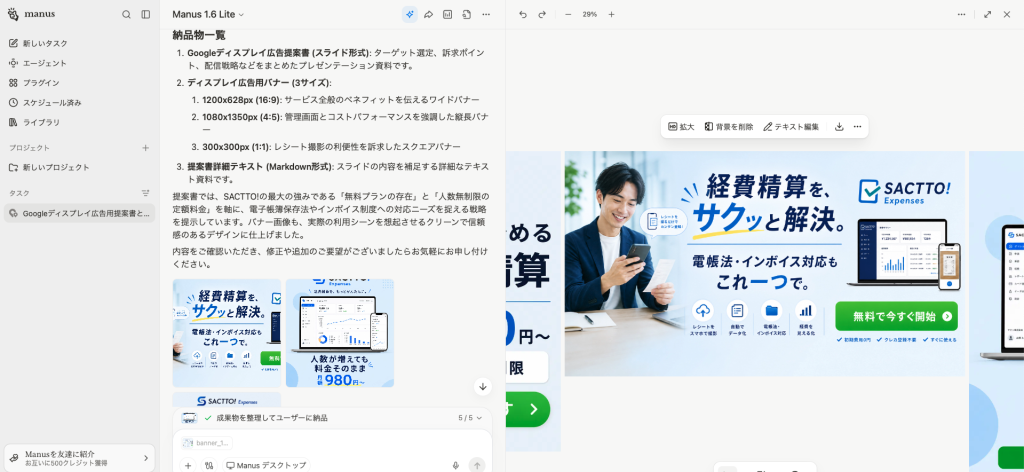The width and height of the screenshot is (1024, 472).
Task: Select the Googleディスプレイ広告用提案書 task
Action: click(79, 213)
